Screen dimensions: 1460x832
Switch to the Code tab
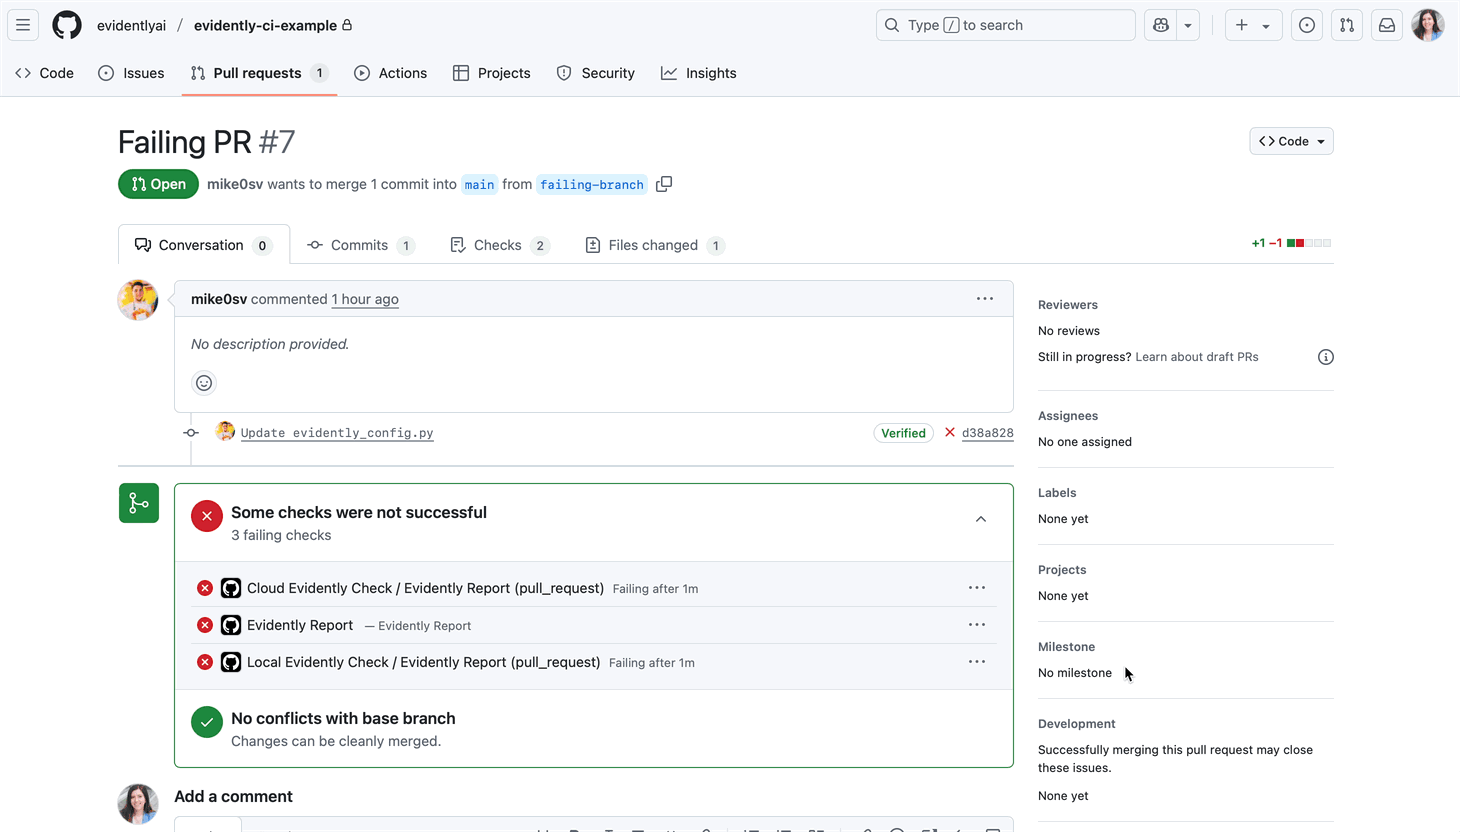pyautogui.click(x=45, y=73)
